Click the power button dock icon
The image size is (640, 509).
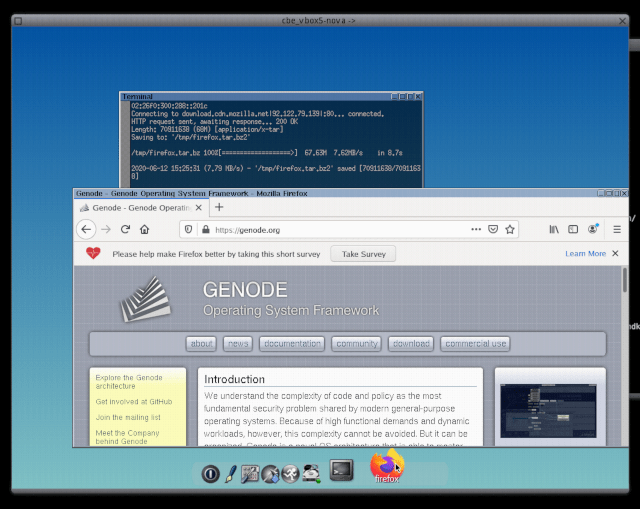211,474
